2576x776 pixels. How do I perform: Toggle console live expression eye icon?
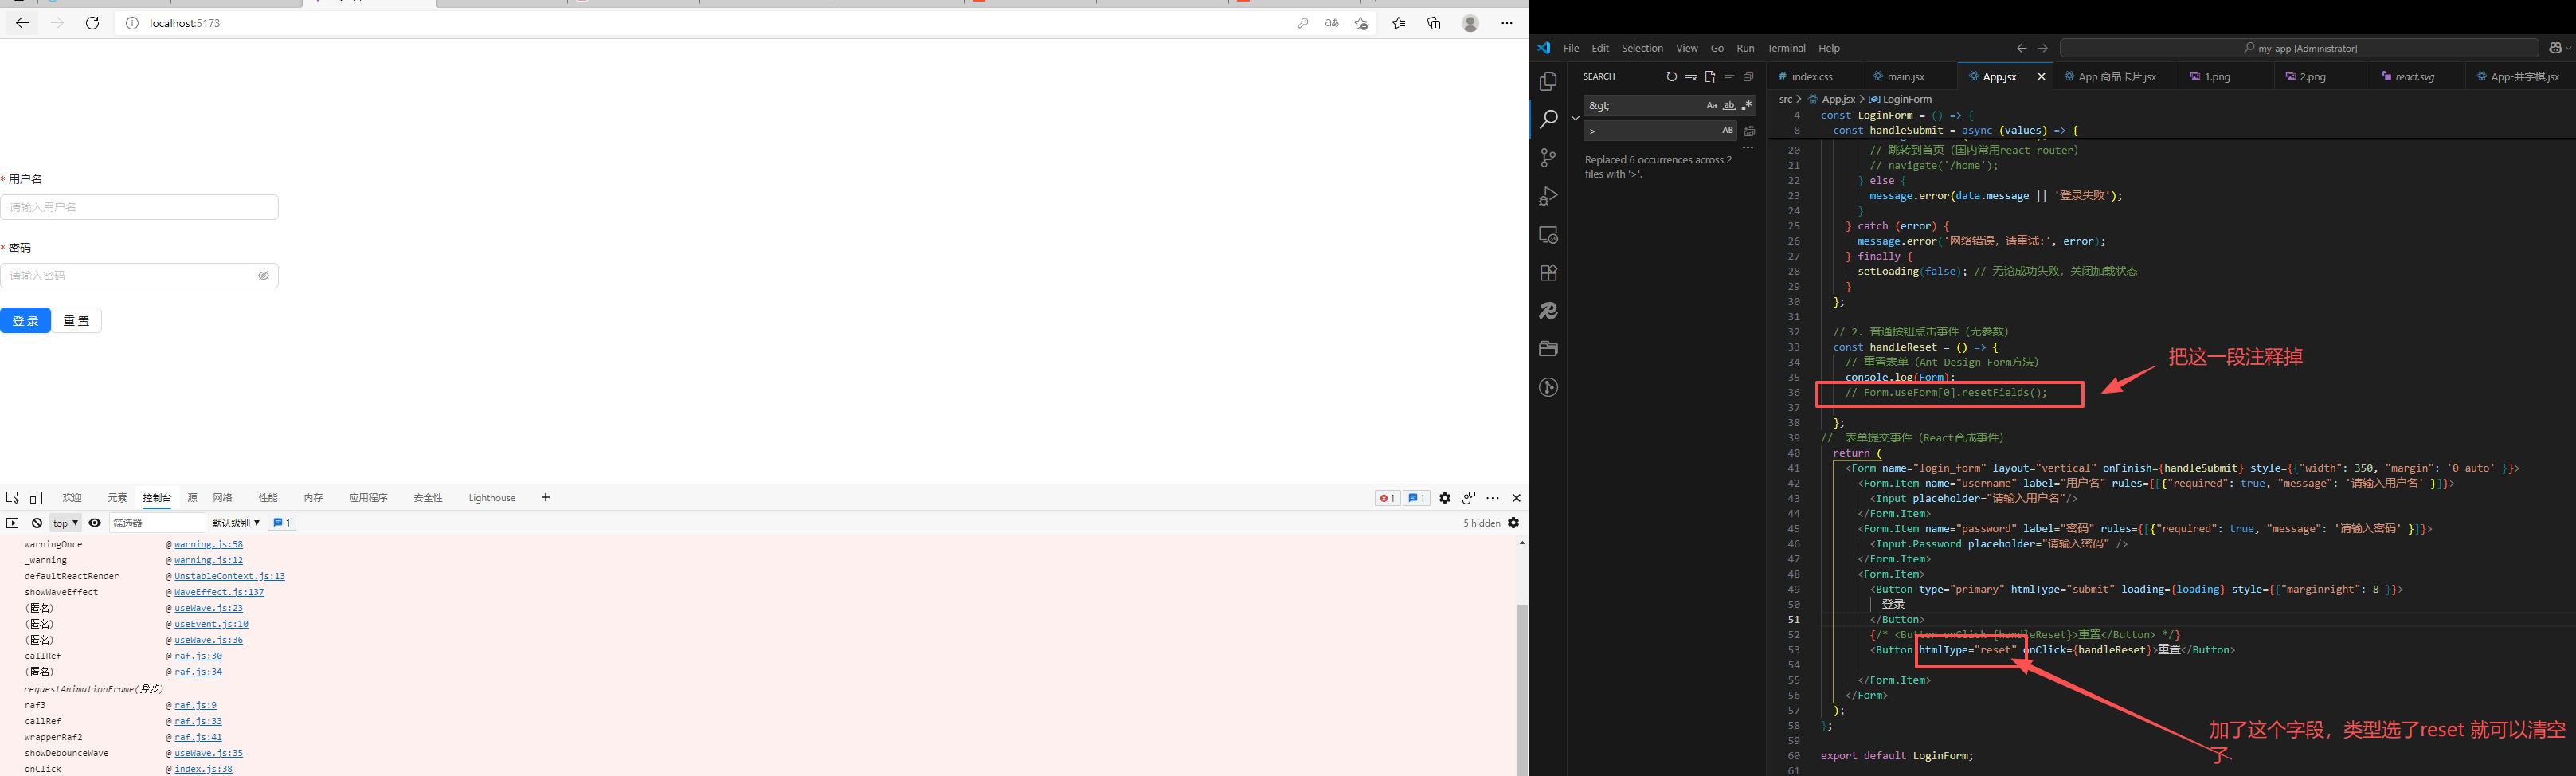coord(95,523)
